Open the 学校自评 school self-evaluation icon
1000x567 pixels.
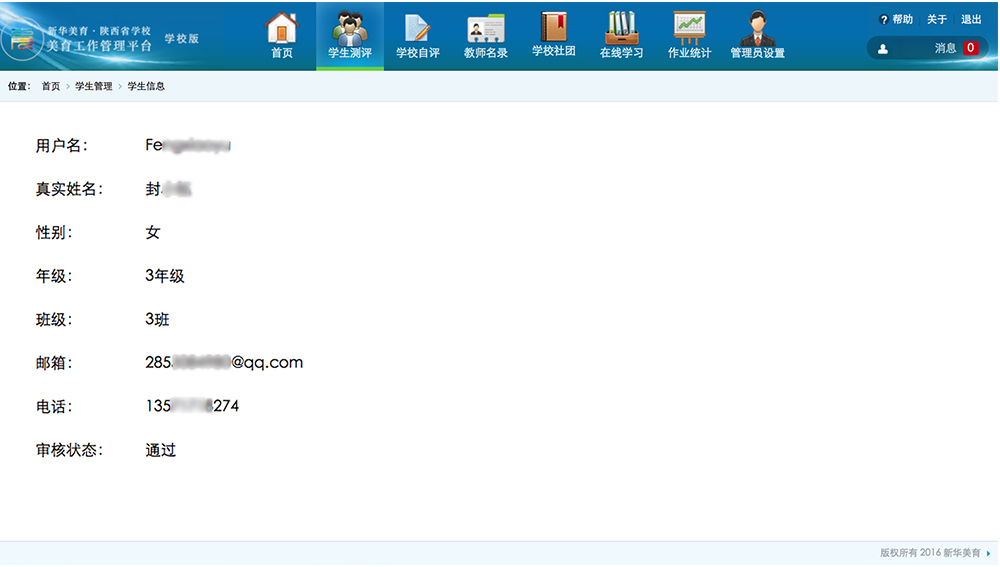pyautogui.click(x=417, y=28)
